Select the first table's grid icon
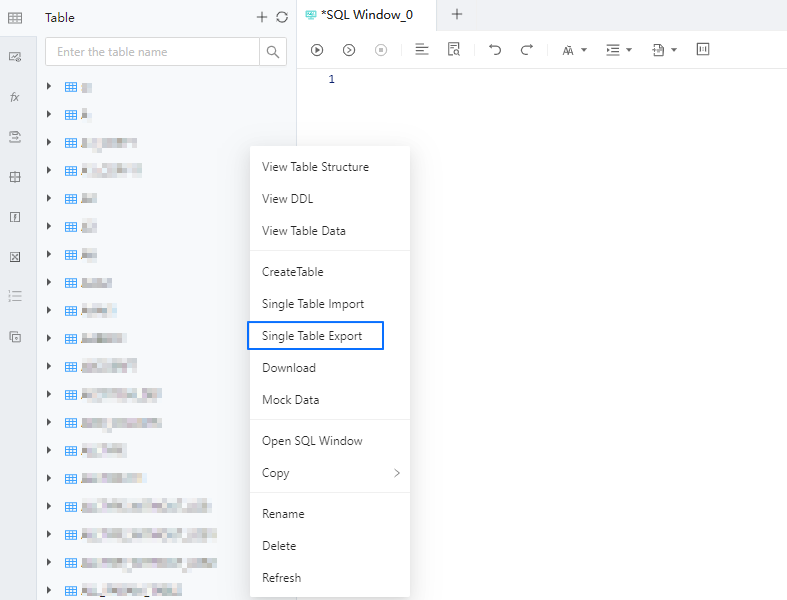The image size is (787, 600). (x=71, y=87)
